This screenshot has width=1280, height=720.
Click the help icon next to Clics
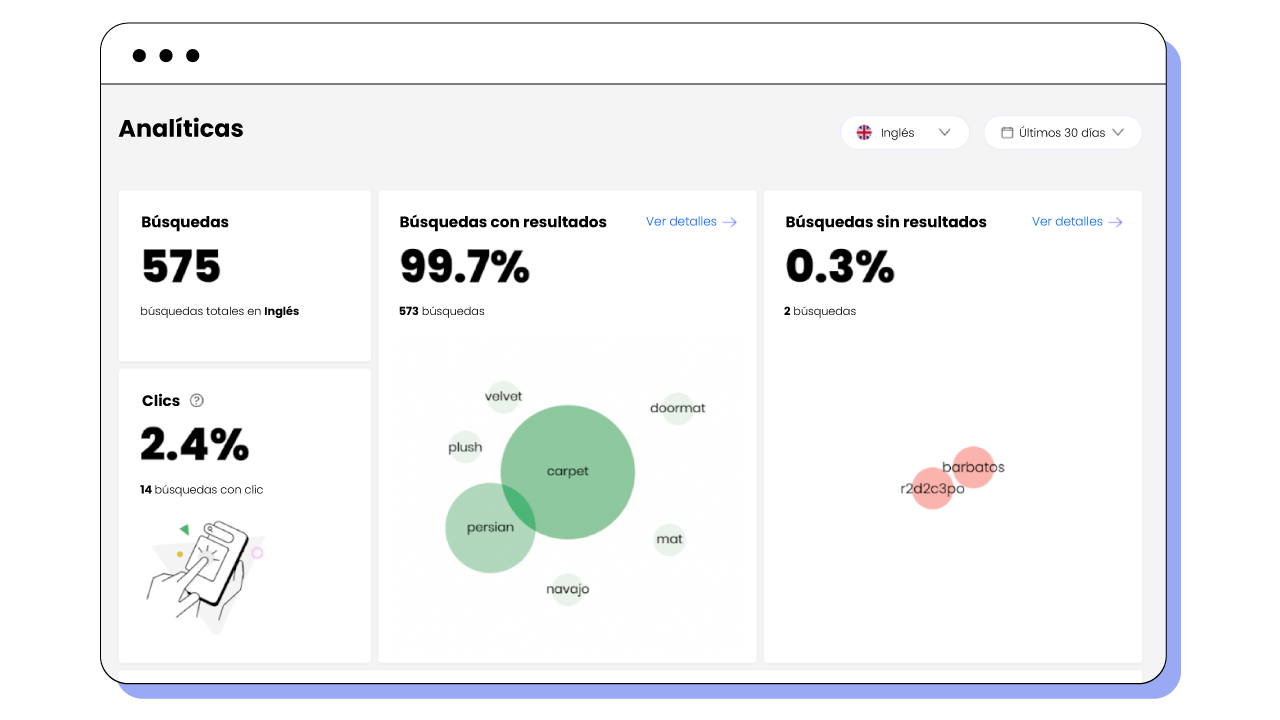click(x=197, y=401)
